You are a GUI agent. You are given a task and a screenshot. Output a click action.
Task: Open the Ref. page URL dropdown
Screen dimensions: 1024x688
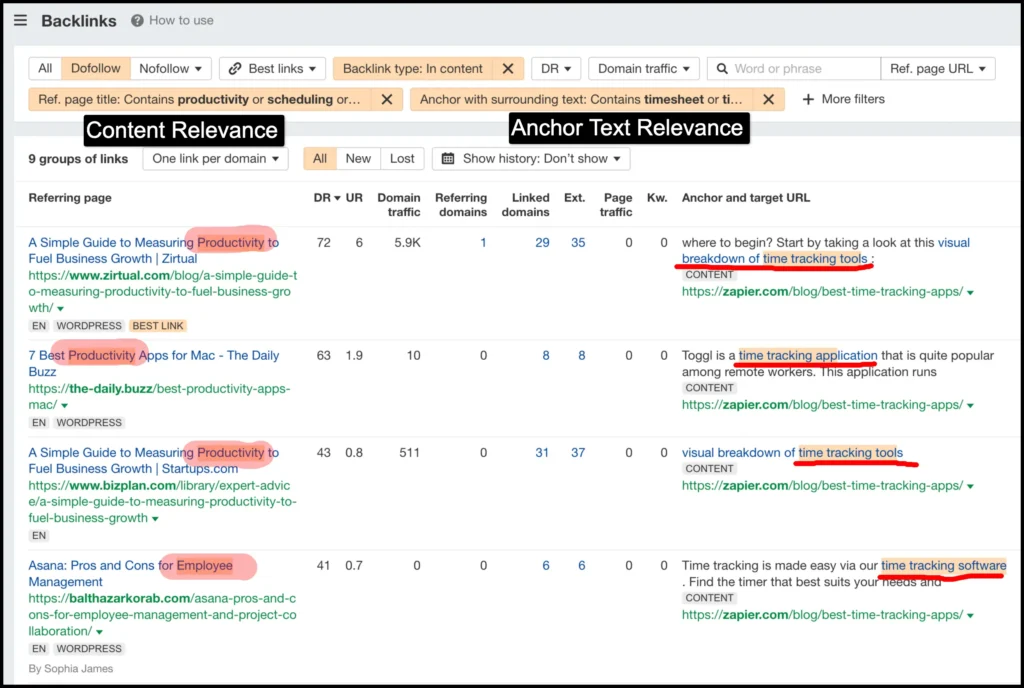point(938,69)
